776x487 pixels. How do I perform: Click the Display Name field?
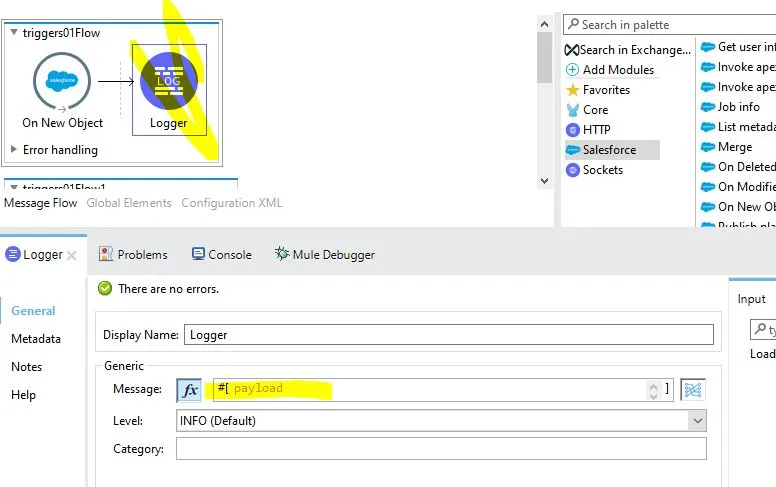[449, 335]
